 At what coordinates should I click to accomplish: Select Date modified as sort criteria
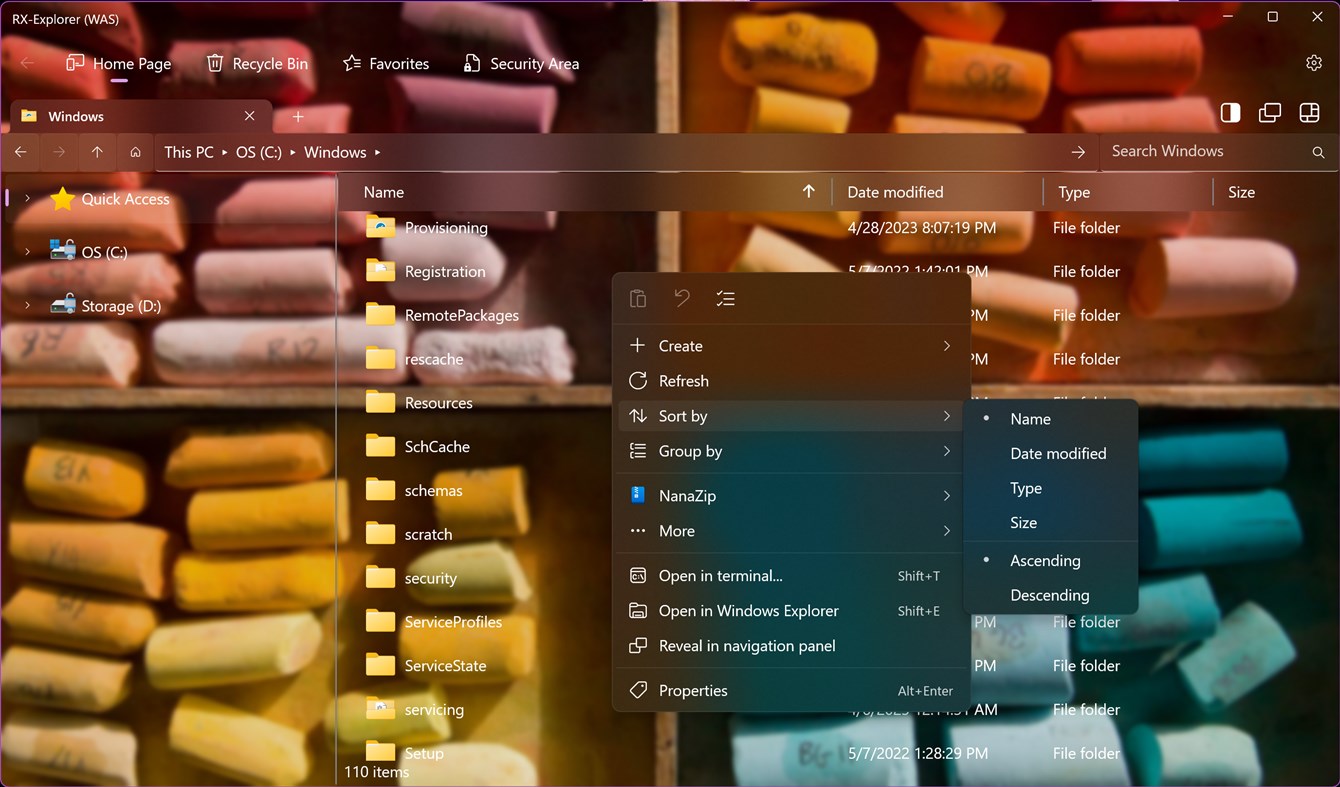tap(1058, 453)
